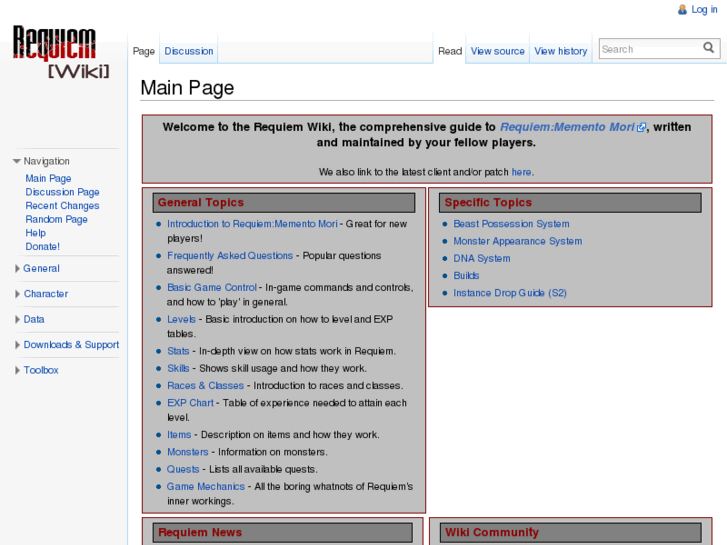Open Discussion Page in sidebar
This screenshot has height=545, width=727.
click(62, 192)
